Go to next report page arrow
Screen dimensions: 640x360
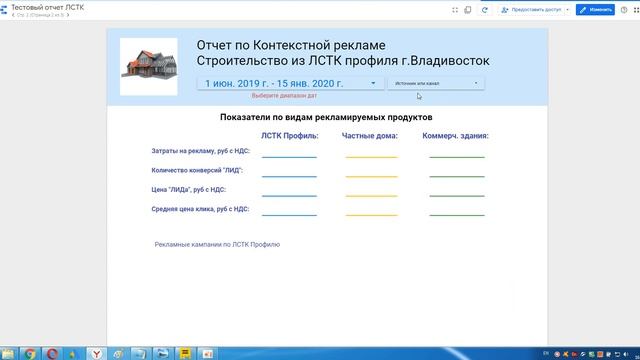click(x=68, y=15)
